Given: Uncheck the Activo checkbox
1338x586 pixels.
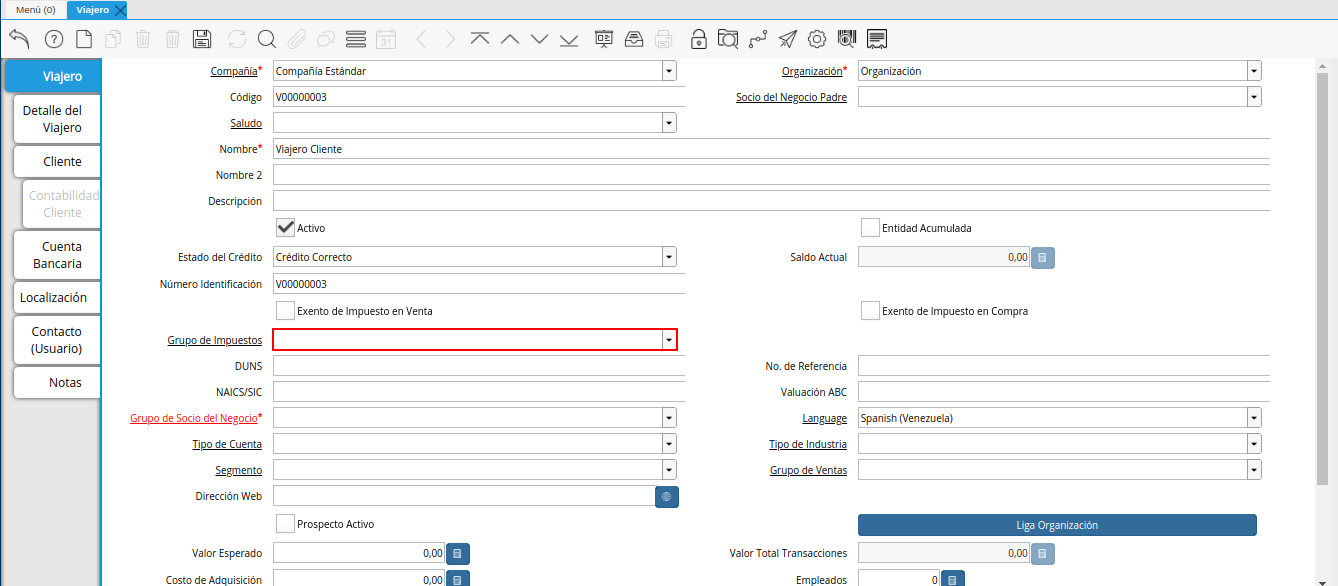Looking at the screenshot, I should click(x=286, y=228).
